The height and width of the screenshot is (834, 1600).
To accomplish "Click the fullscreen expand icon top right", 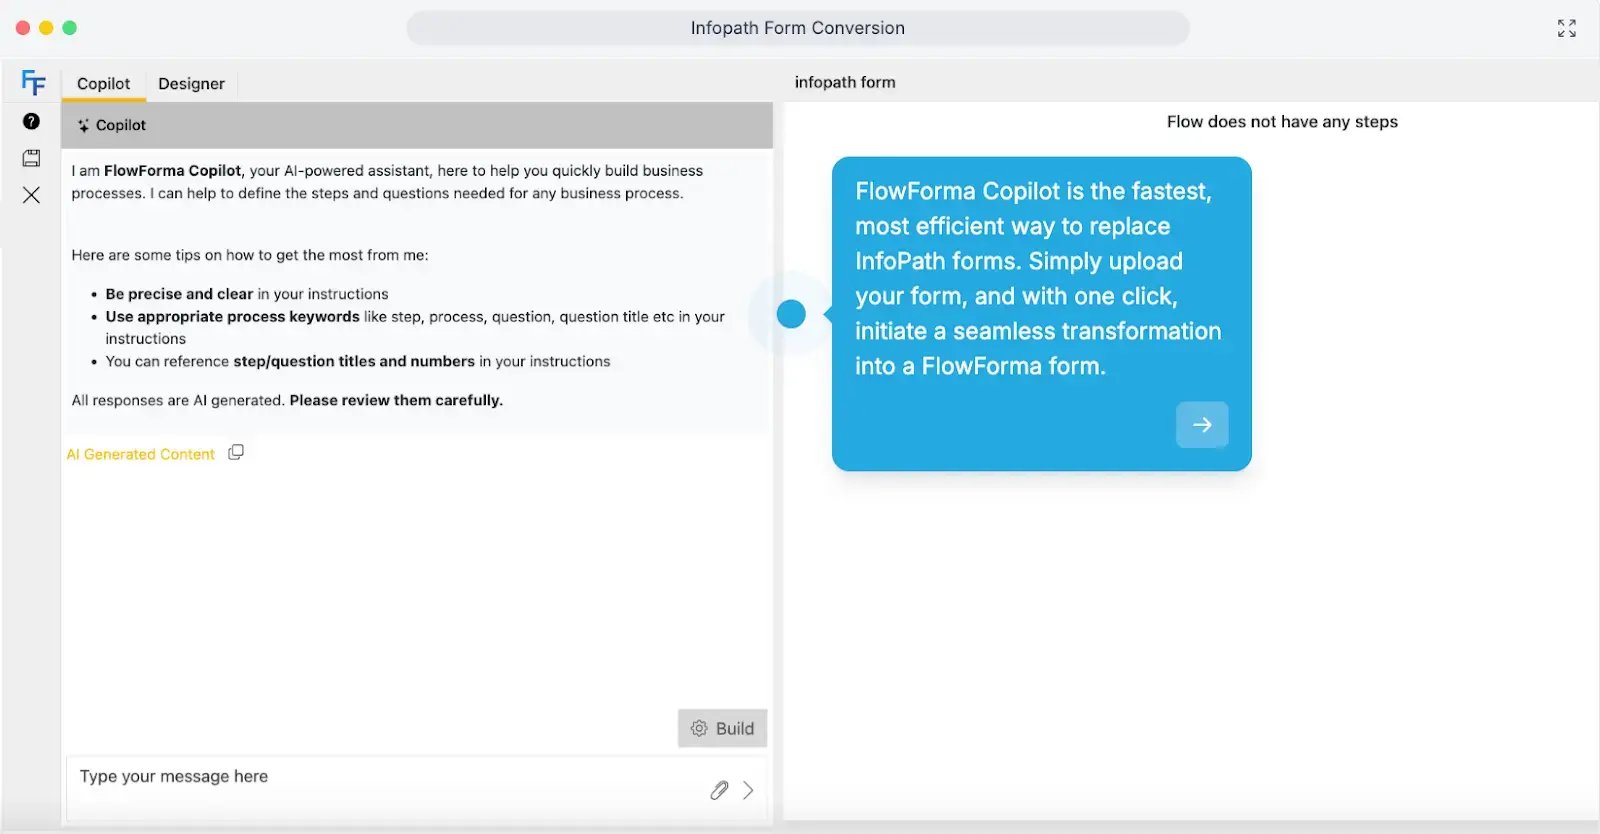I will (x=1566, y=28).
